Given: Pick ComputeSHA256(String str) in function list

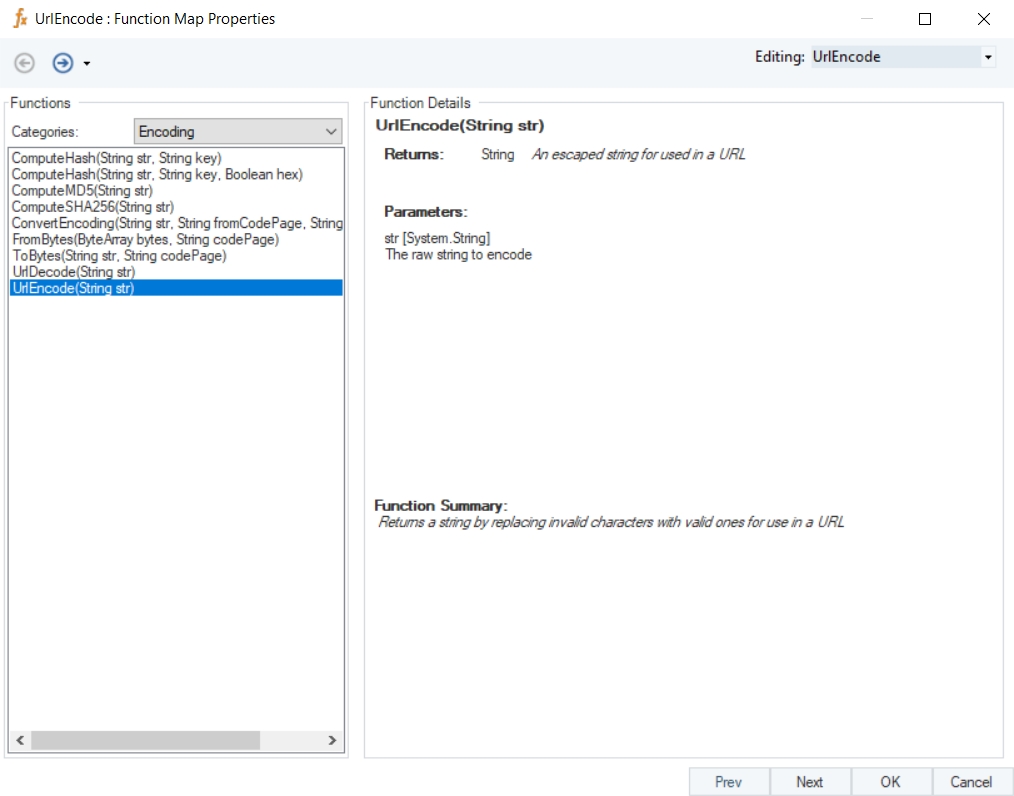Looking at the screenshot, I should (x=93, y=207).
